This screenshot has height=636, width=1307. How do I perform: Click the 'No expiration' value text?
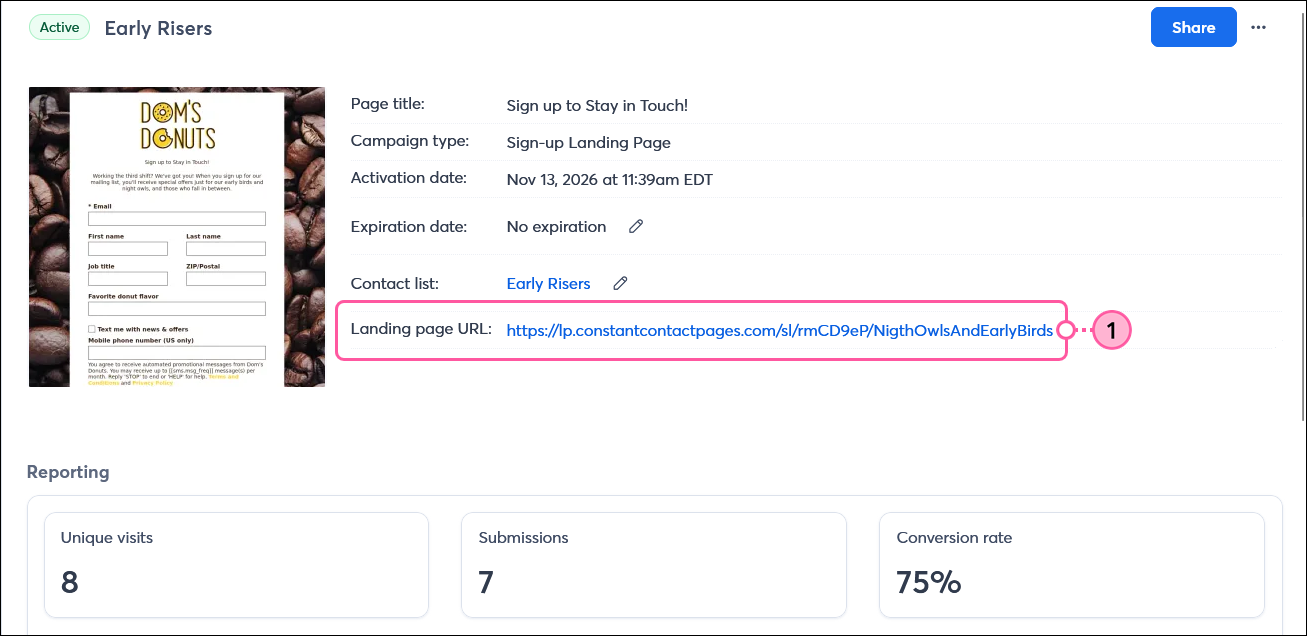click(556, 227)
